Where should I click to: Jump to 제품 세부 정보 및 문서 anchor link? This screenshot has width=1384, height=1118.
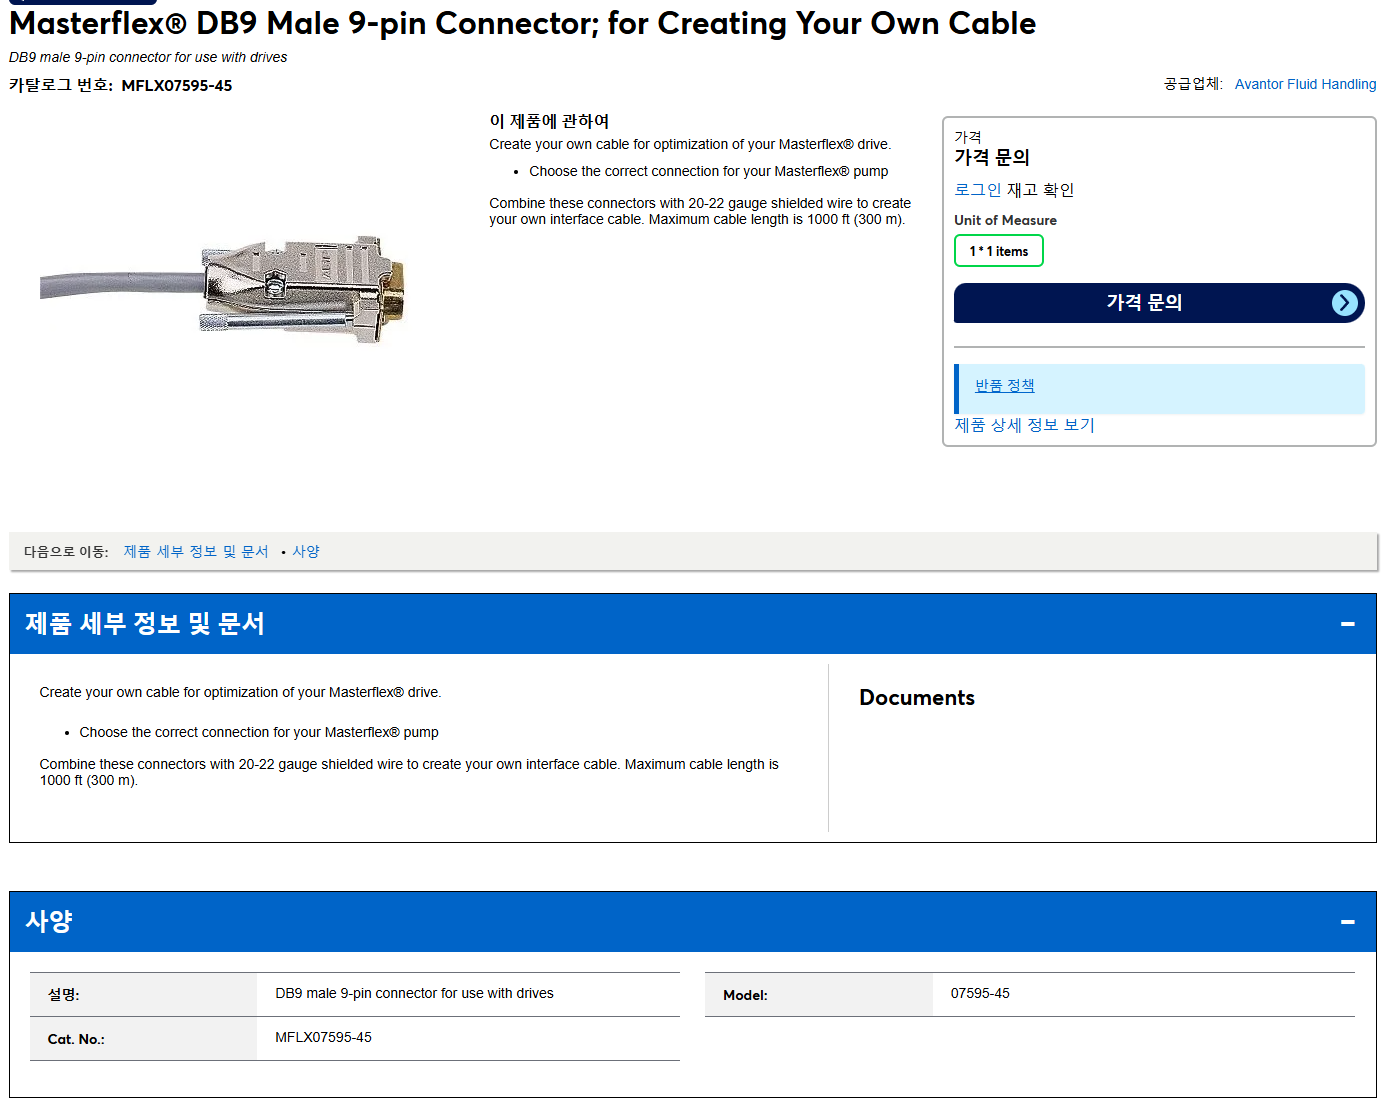pos(196,552)
